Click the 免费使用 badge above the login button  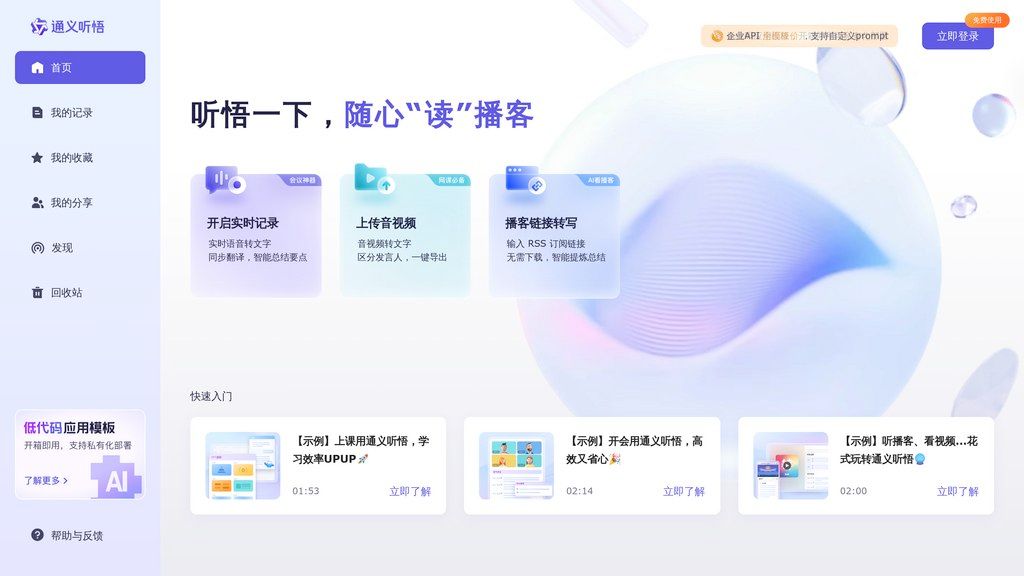point(987,20)
